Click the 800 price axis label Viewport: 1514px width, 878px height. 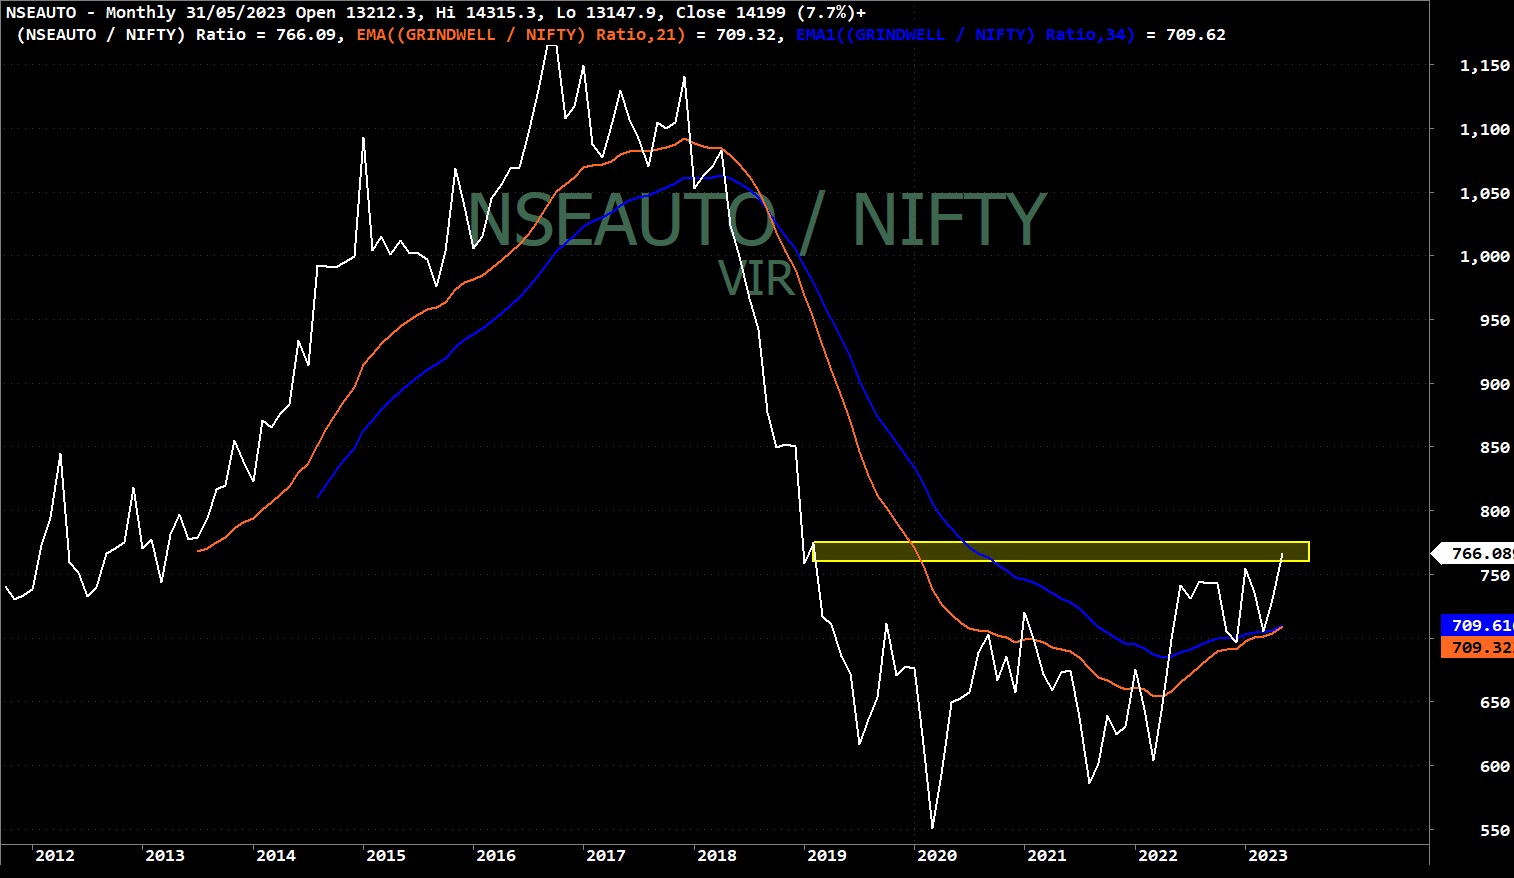(1495, 511)
